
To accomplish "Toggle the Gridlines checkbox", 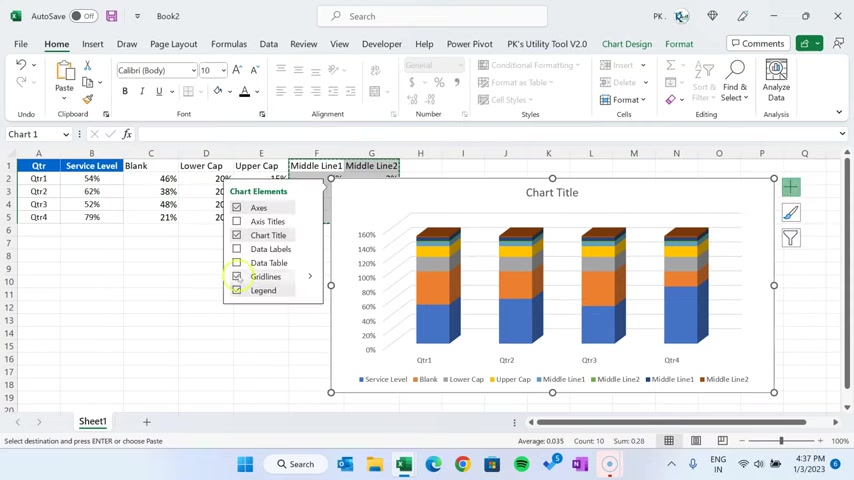I will tap(236, 276).
